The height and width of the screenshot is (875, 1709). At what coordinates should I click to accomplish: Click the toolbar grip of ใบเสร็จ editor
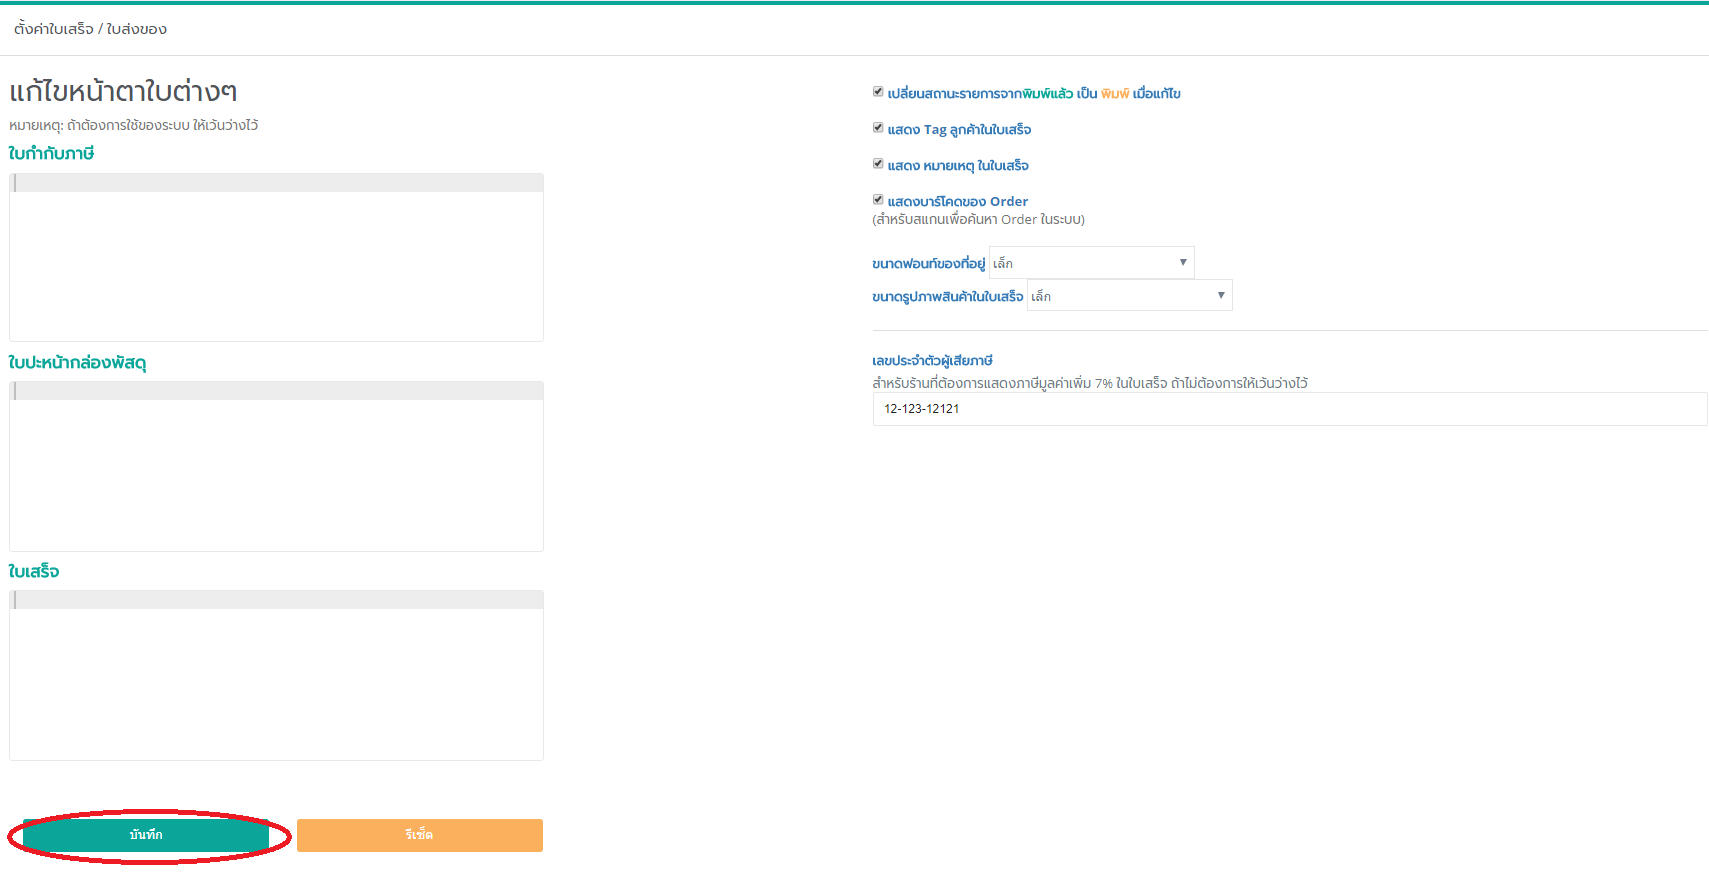click(x=15, y=600)
